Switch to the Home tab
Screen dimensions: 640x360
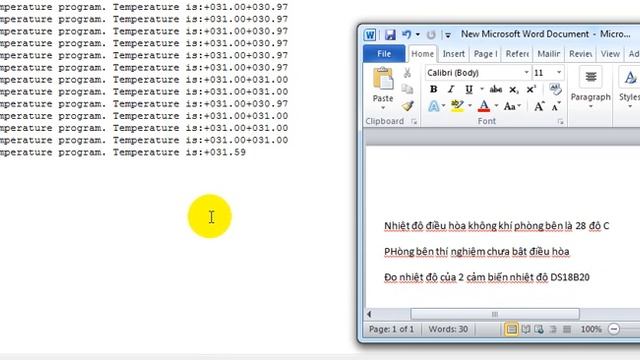[422, 54]
